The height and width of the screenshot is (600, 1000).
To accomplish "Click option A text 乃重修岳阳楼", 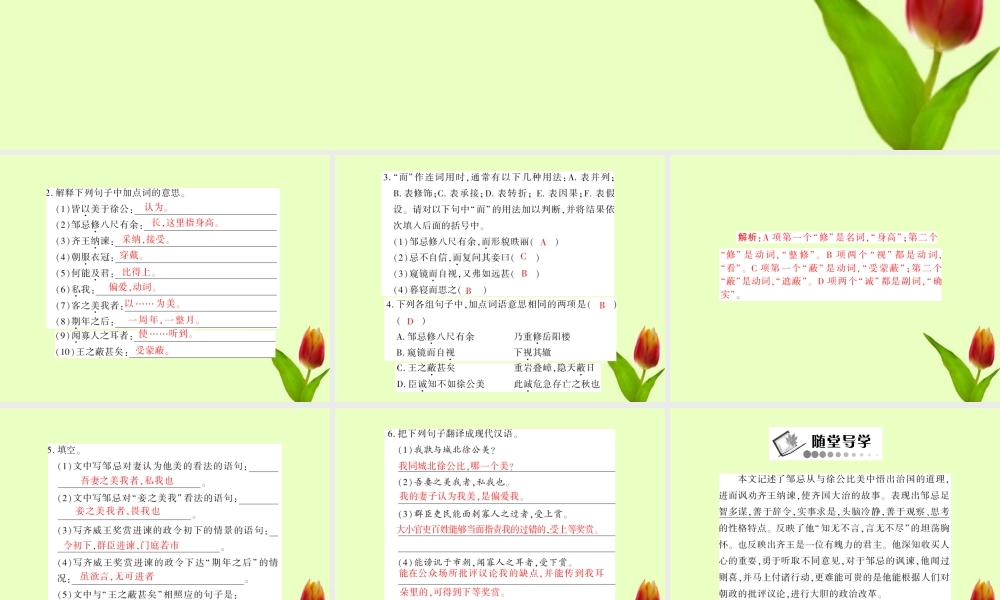I will point(542,336).
